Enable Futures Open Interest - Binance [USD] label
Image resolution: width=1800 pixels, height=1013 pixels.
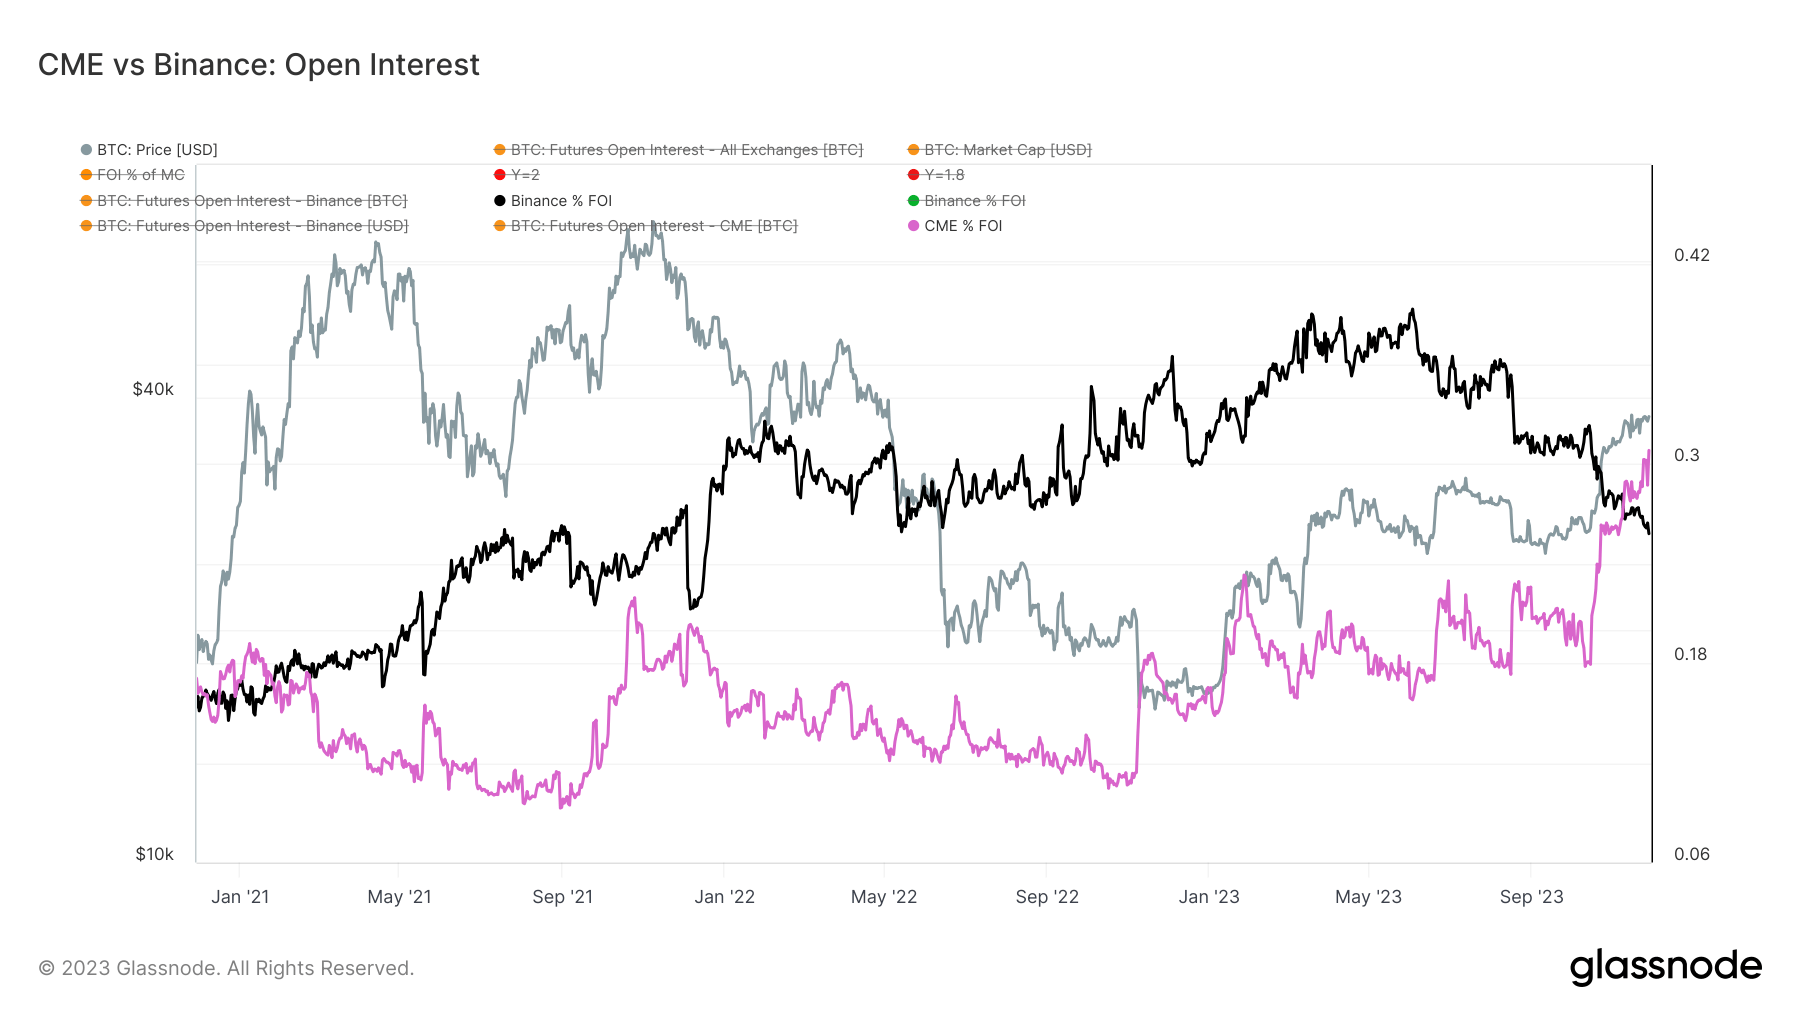pos(252,226)
